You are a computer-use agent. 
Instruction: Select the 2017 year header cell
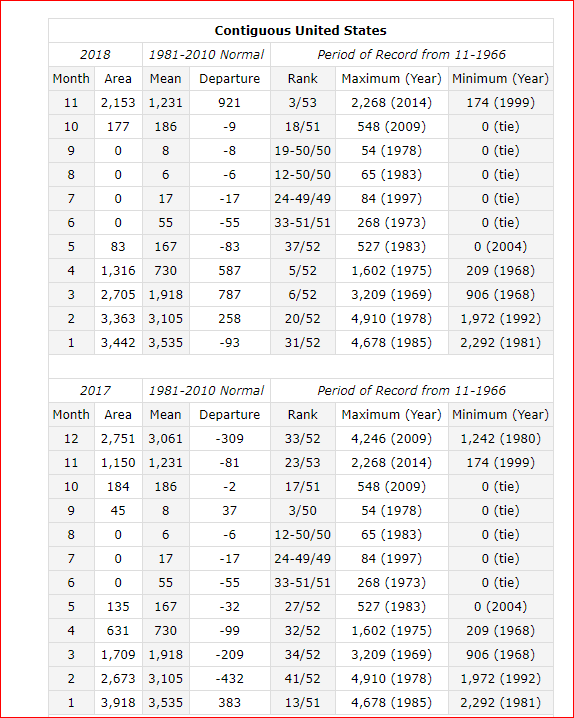coord(95,391)
